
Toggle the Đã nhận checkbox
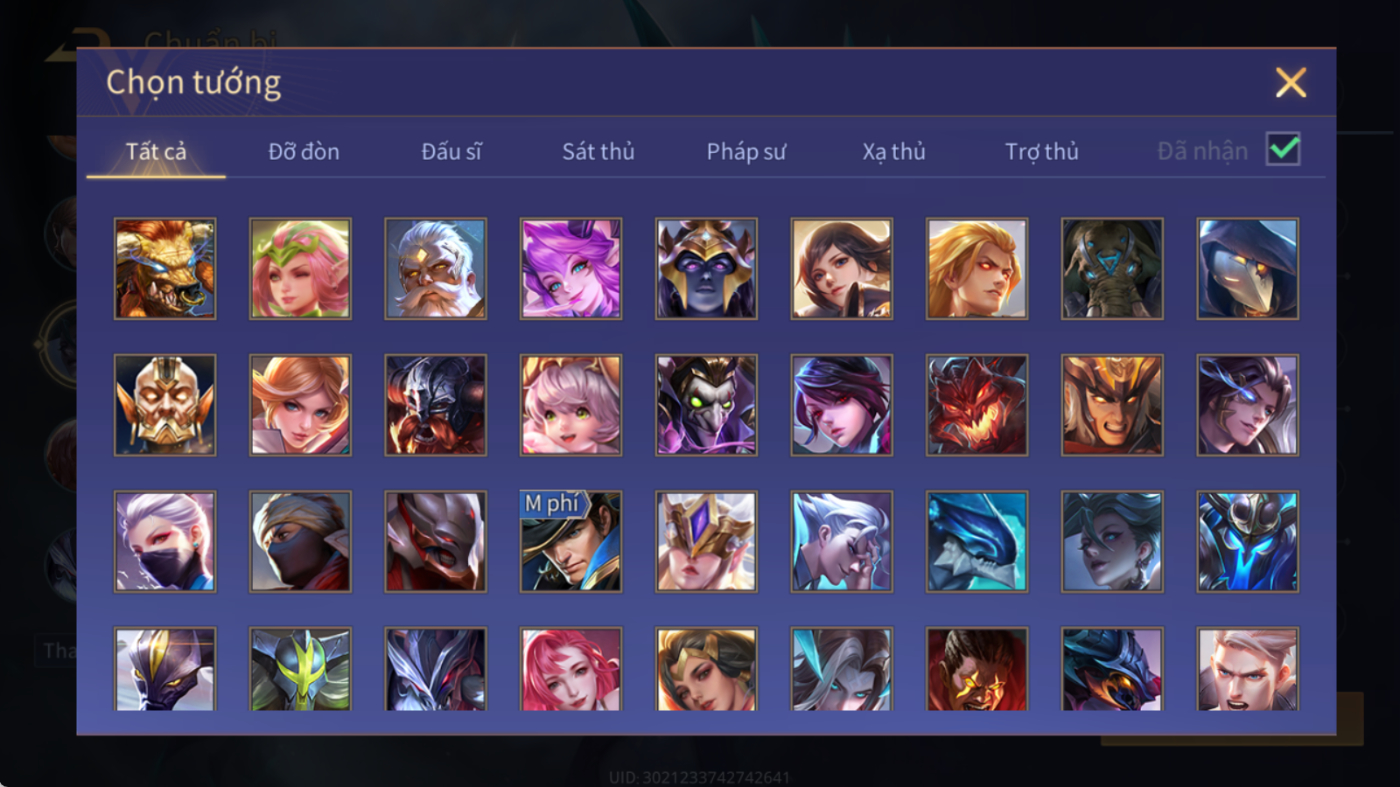(x=1283, y=150)
